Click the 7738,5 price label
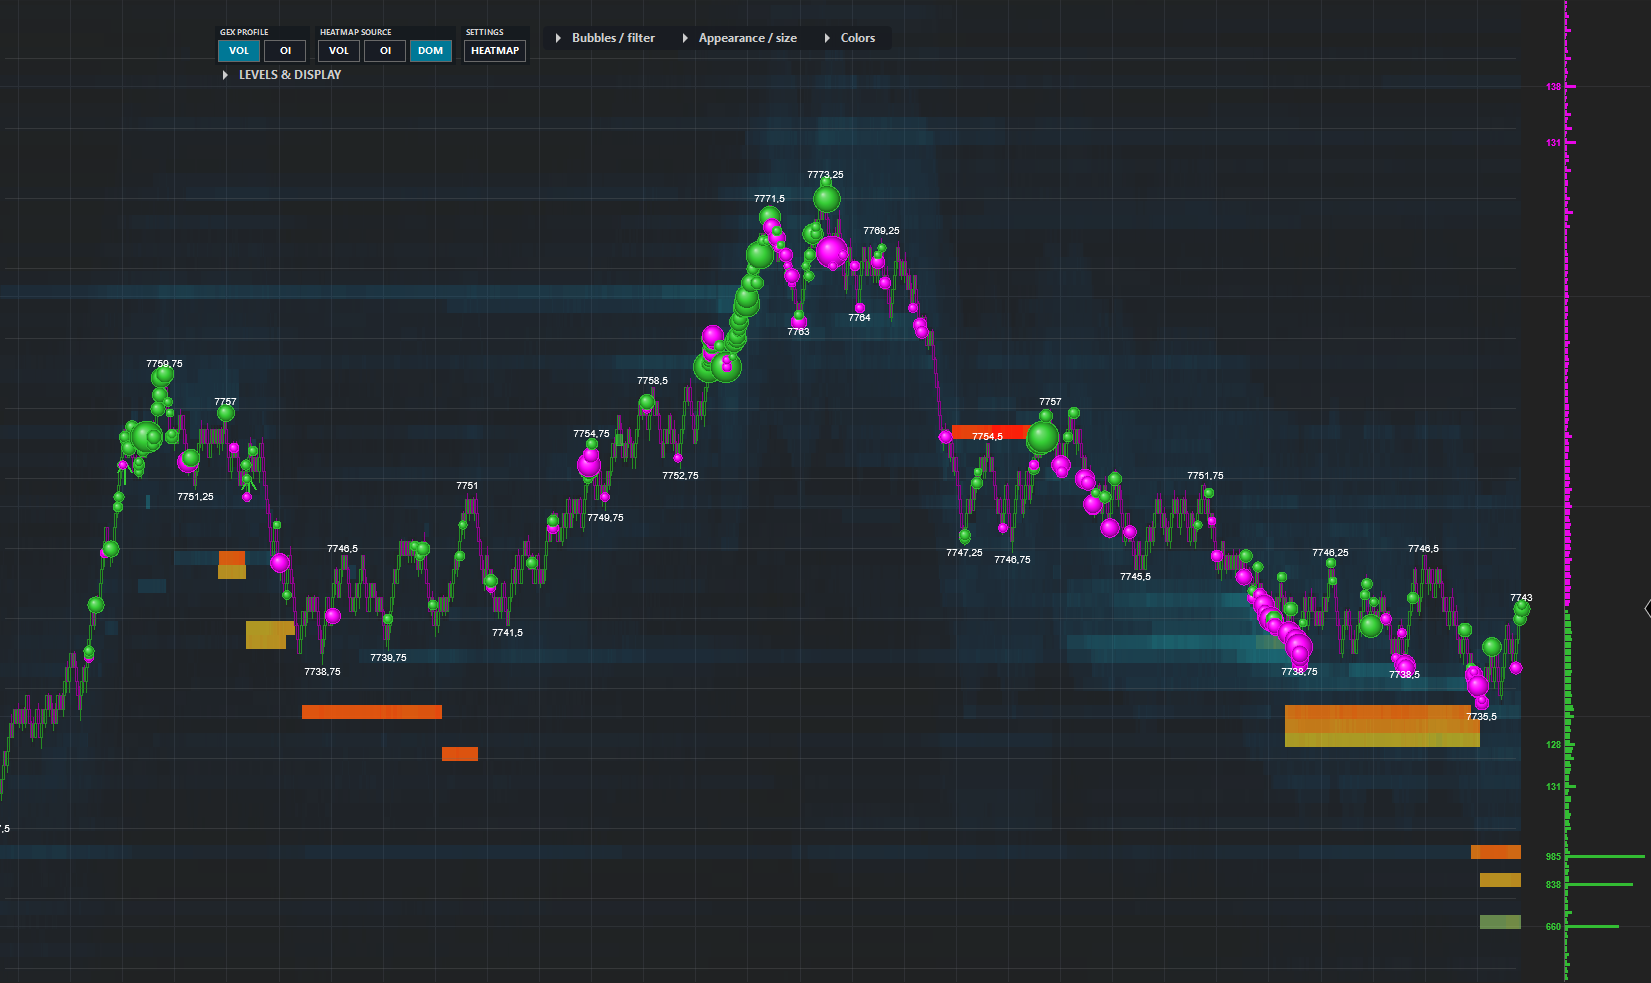Viewport: 1651px width, 983px height. click(1404, 674)
